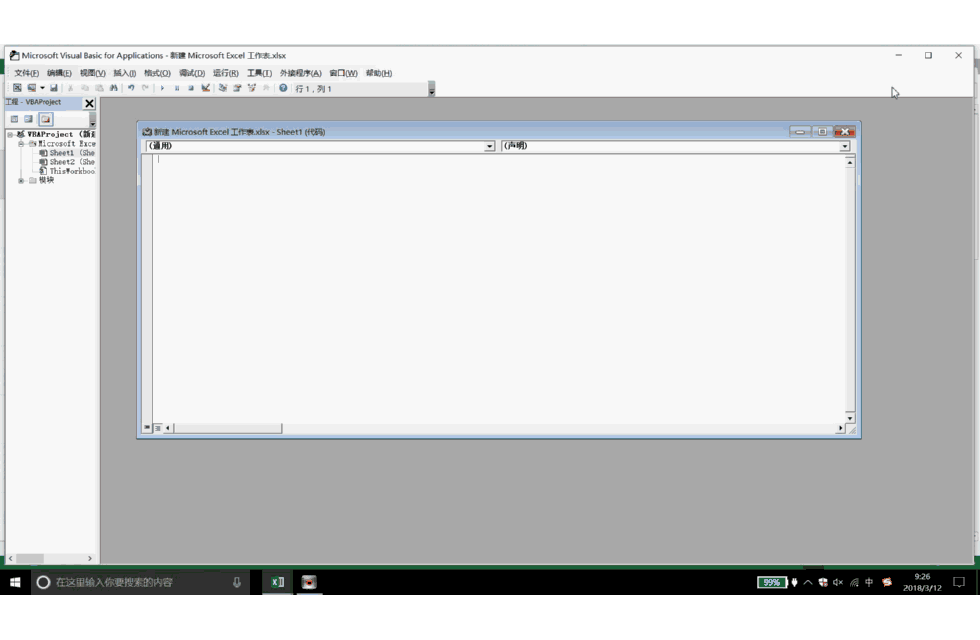Viewport: 980px width, 640px height.
Task: Open the 格式(O) menu
Action: point(157,73)
